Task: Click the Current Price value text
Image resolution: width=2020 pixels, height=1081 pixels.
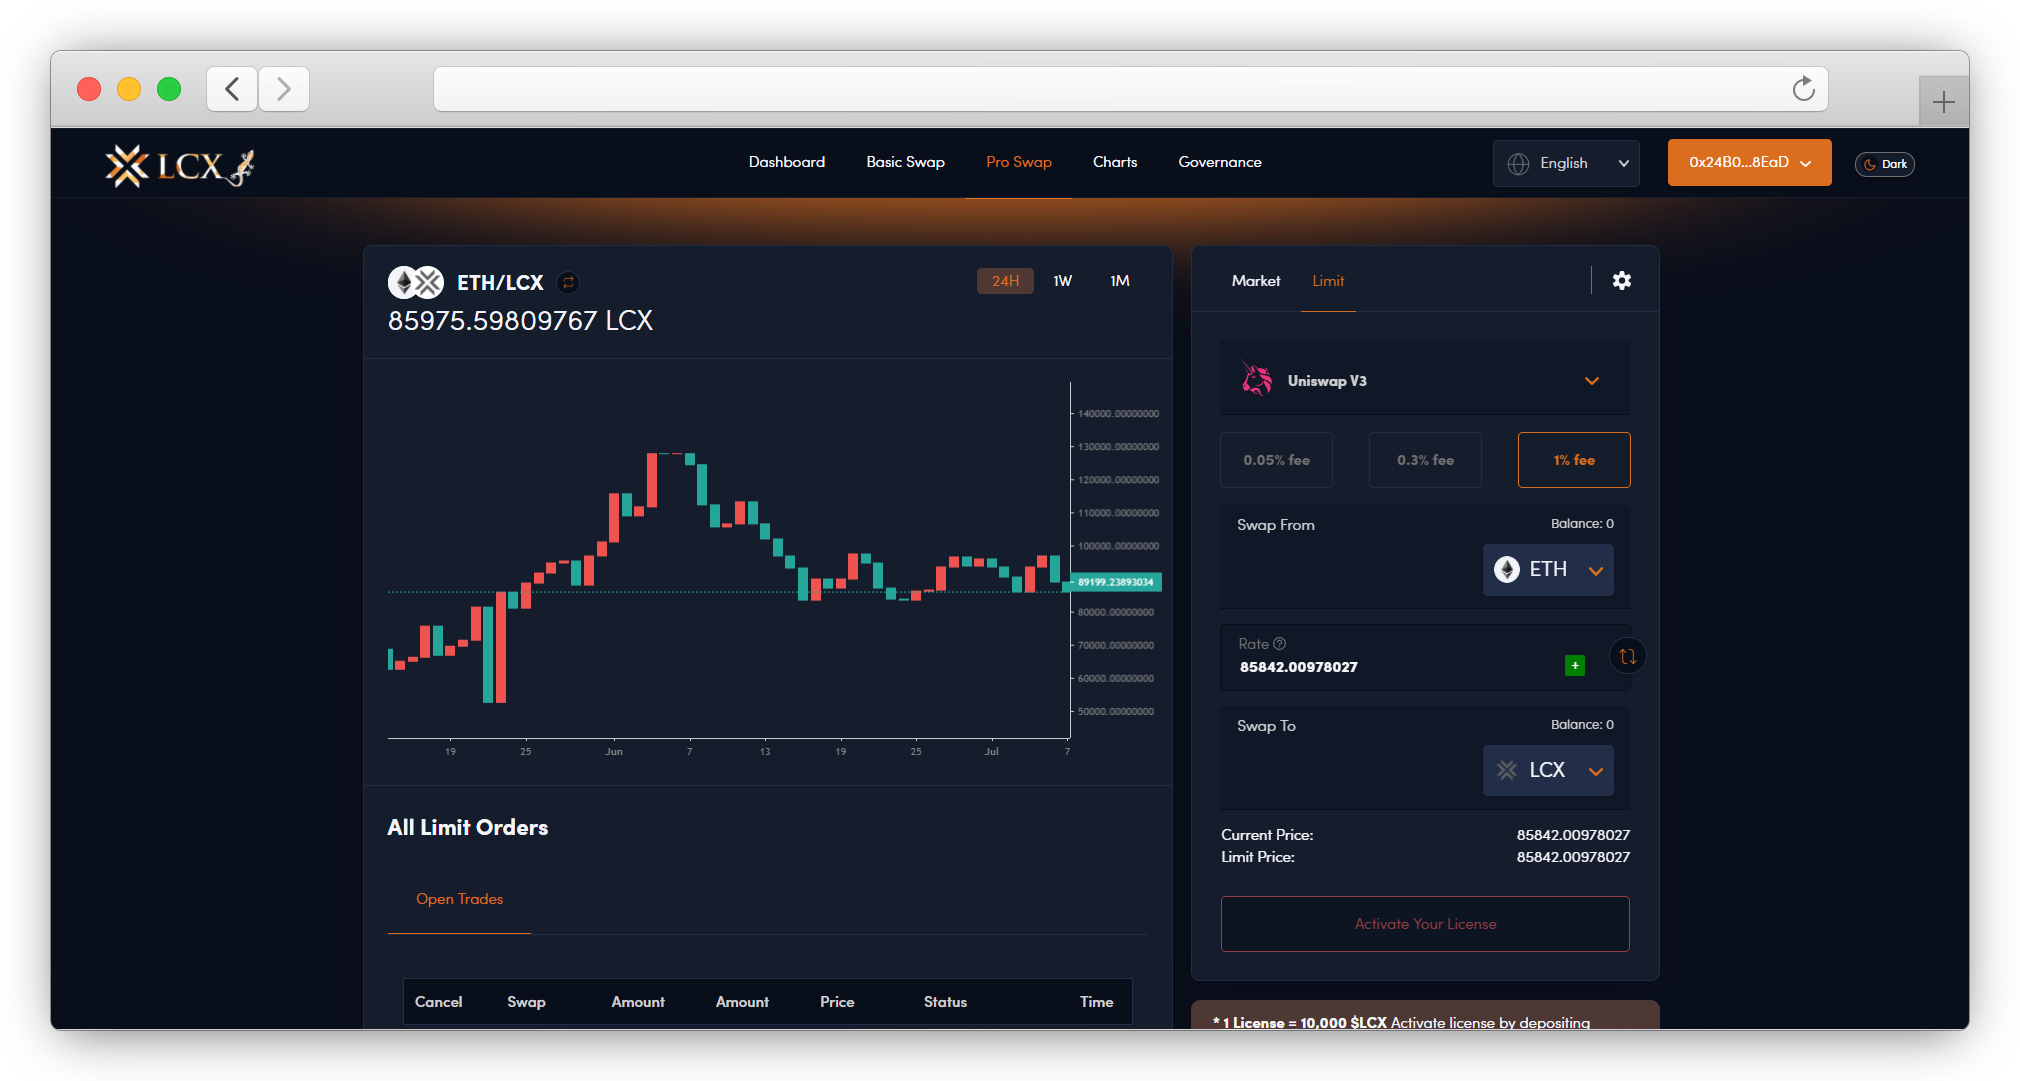Action: pyautogui.click(x=1573, y=835)
